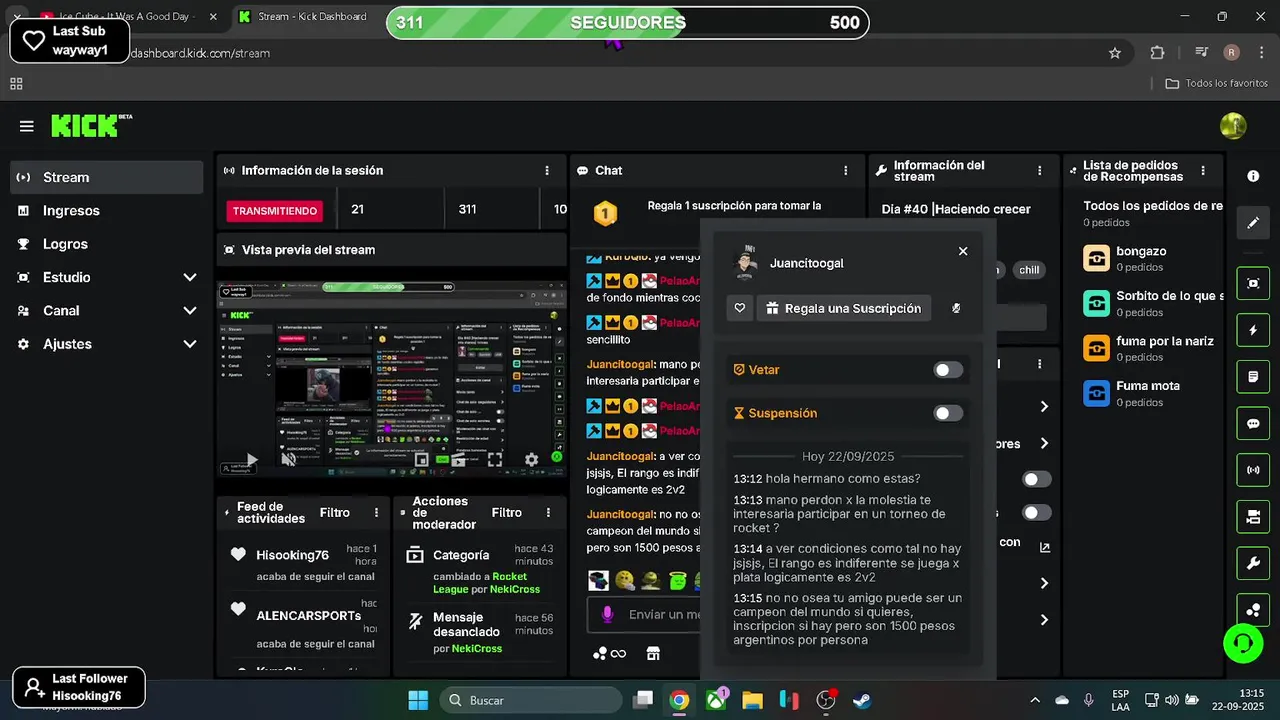Open the Todos los favoritos bookmarks folder
The image size is (1280, 720).
coord(1216,84)
